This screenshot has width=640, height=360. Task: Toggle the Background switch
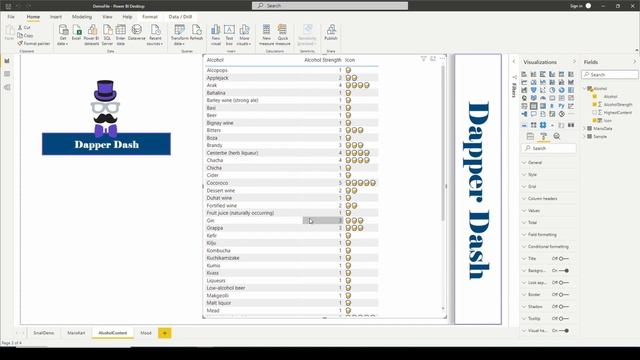564,271
